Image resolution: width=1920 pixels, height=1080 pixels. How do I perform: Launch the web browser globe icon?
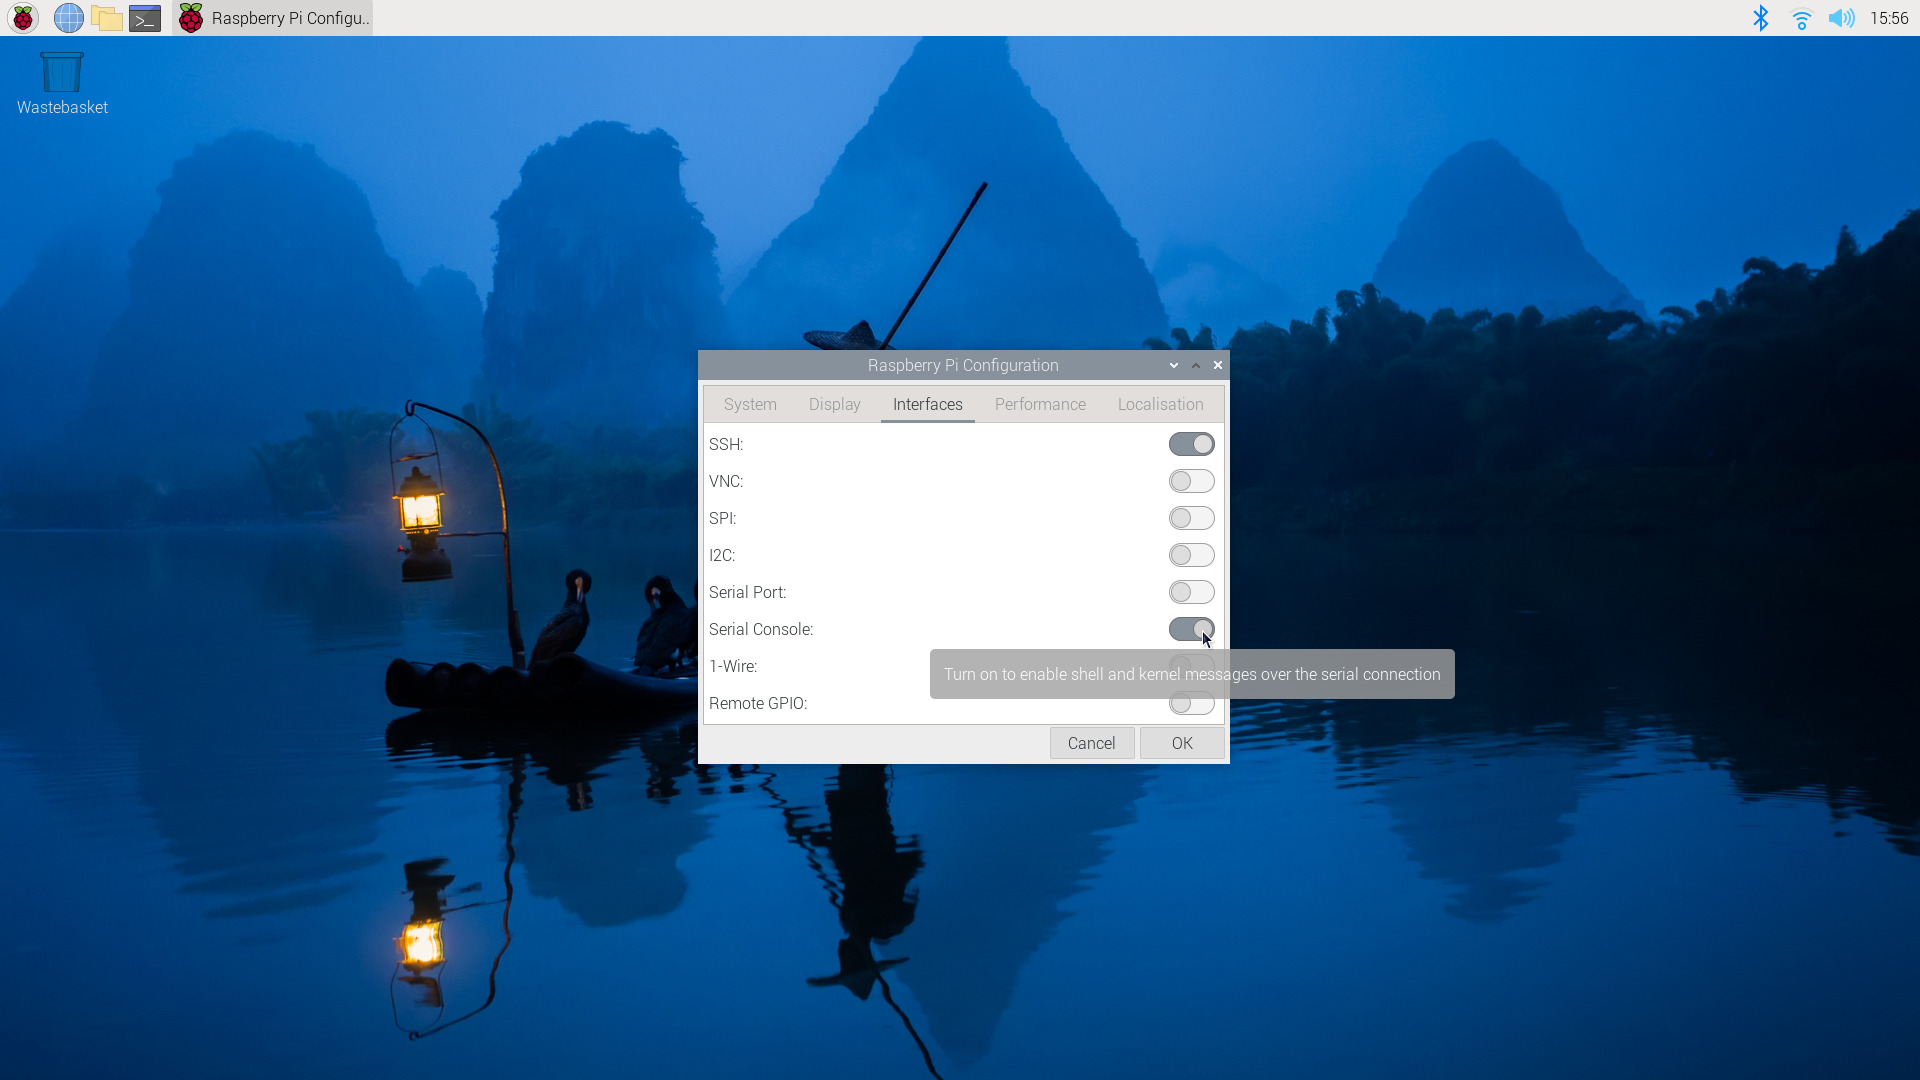(x=68, y=18)
